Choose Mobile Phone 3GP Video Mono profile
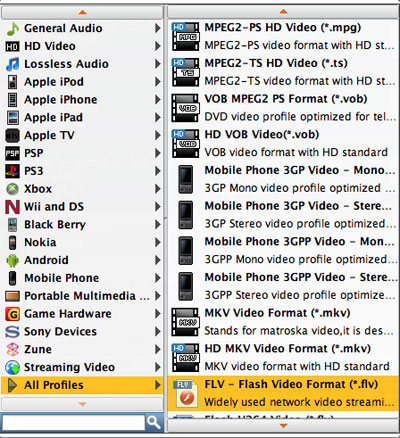400x438 pixels. (283, 179)
